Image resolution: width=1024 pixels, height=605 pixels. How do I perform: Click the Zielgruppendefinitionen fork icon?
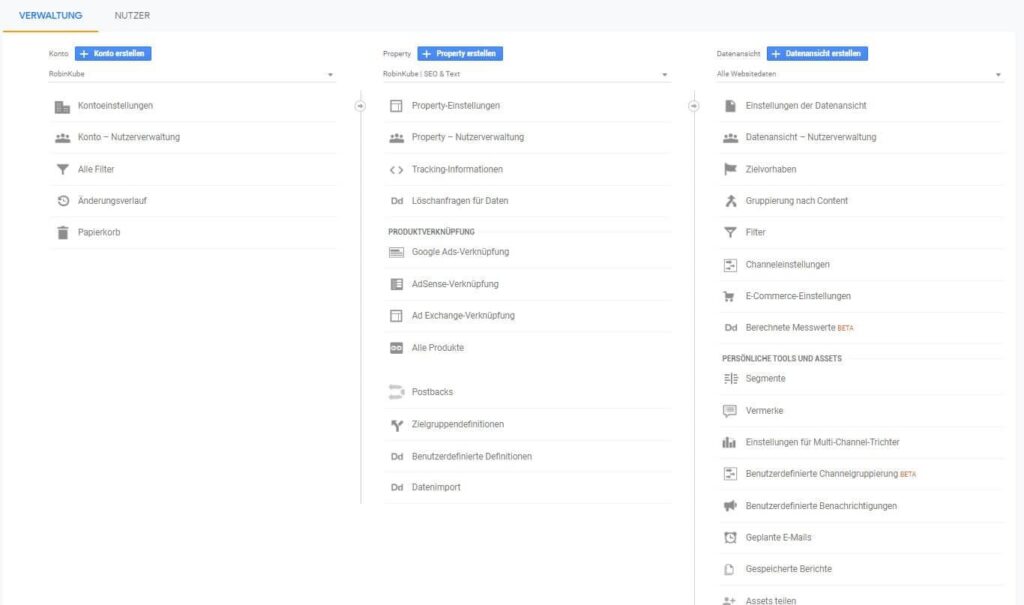(x=396, y=425)
